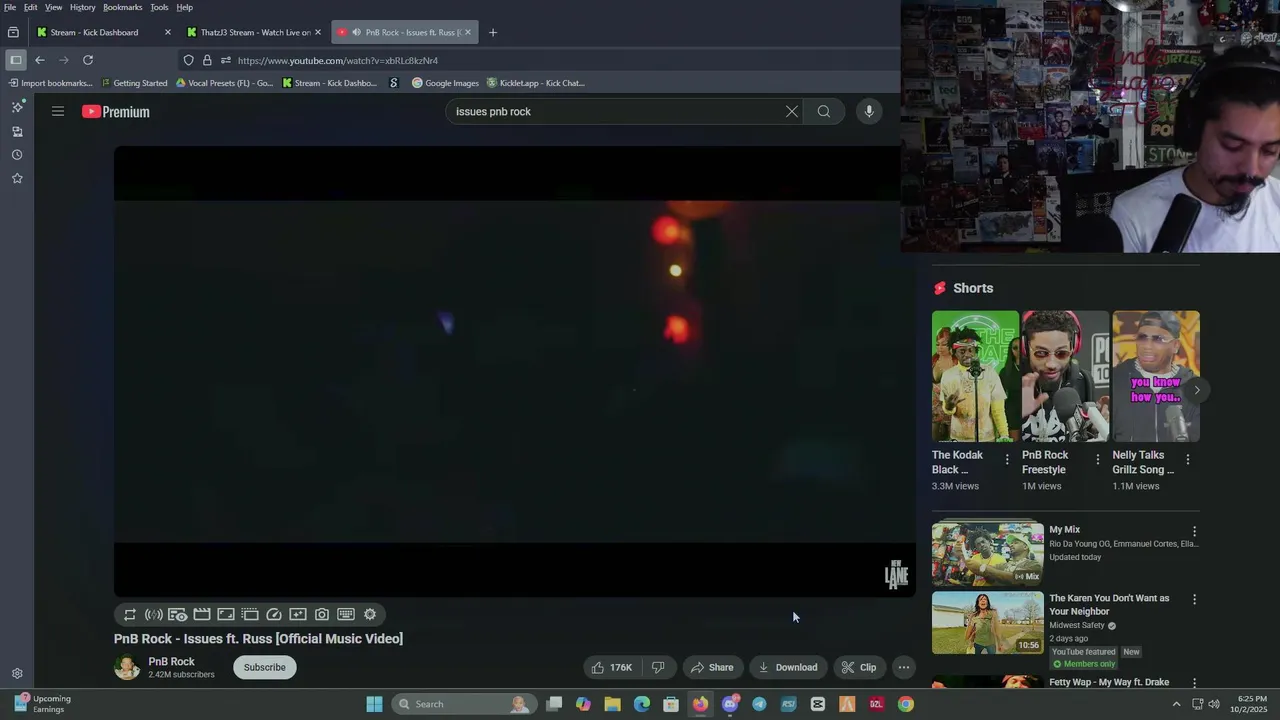Open the File menu
The width and height of the screenshot is (1280, 720).
pyautogui.click(x=10, y=7)
